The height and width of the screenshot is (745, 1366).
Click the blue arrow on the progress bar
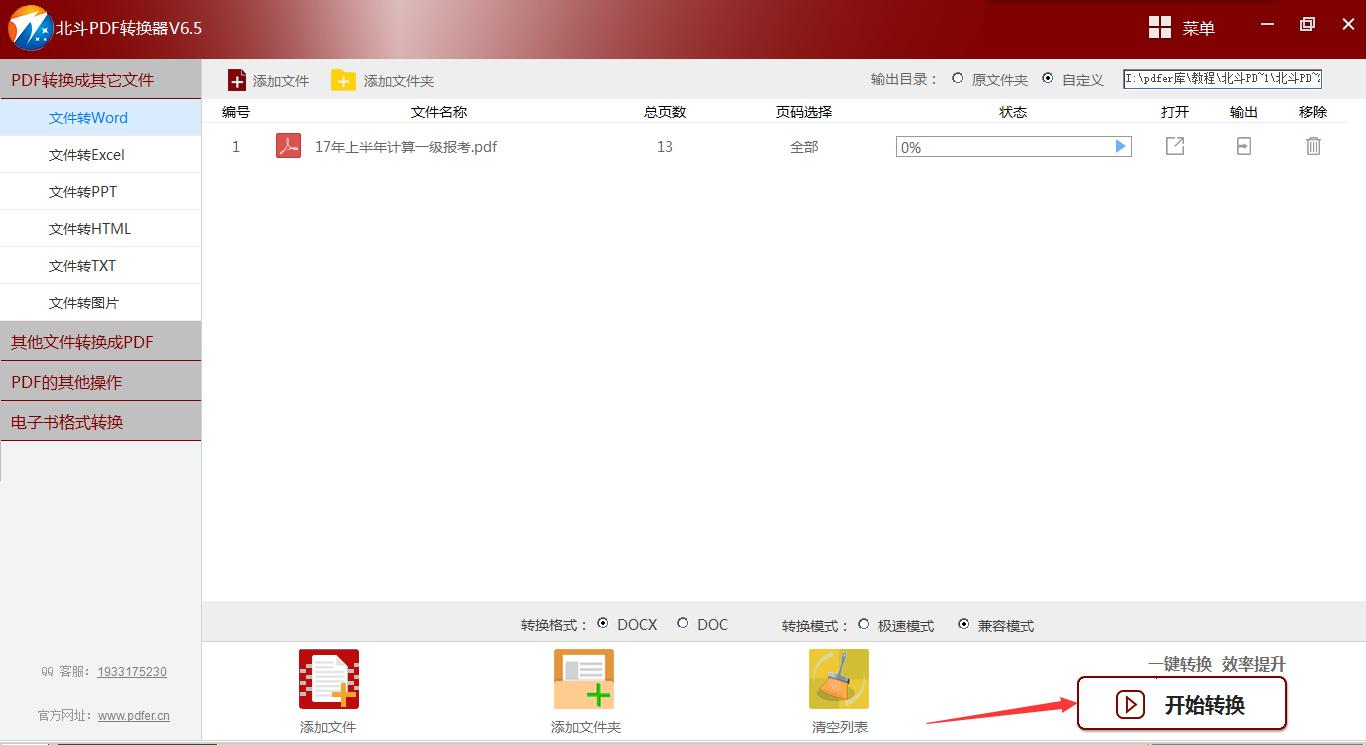click(x=1120, y=146)
